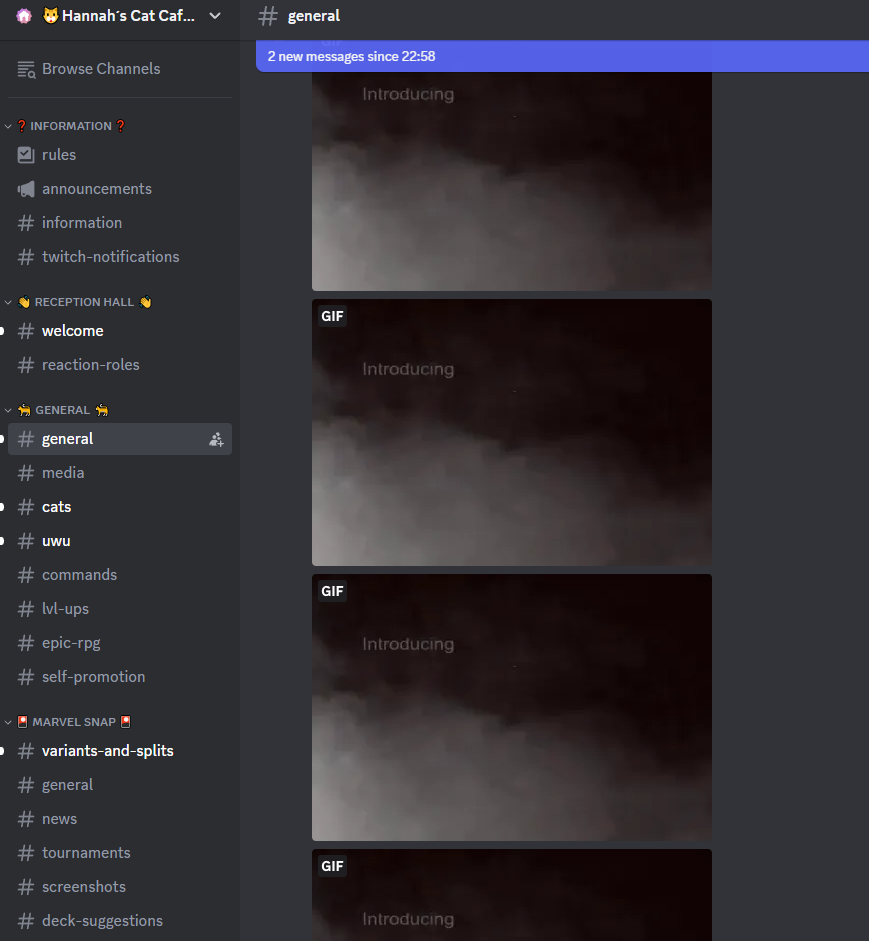This screenshot has height=941, width=869.
Task: Click the hash icon in the channel header
Action: point(267,16)
